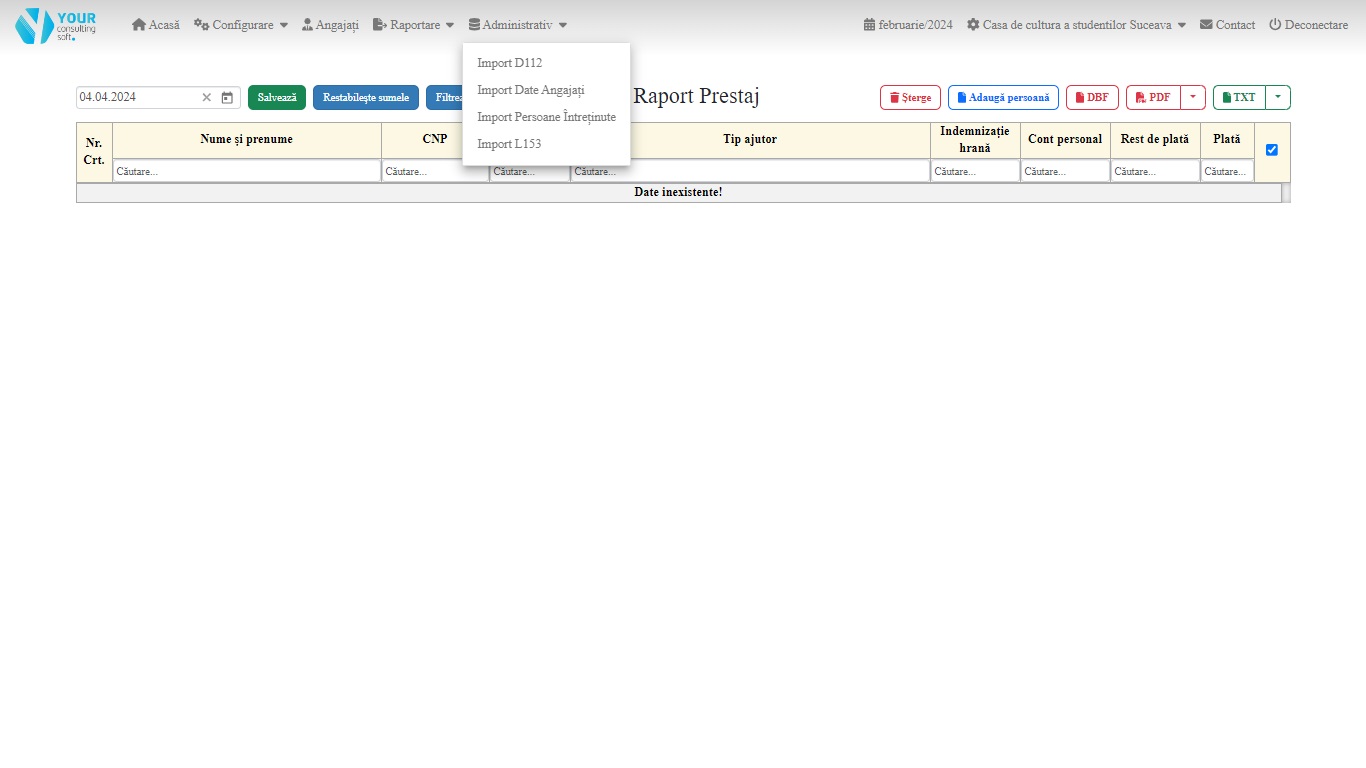Clear the date with the X icon
Screen dimensions: 1366x768
tap(207, 98)
